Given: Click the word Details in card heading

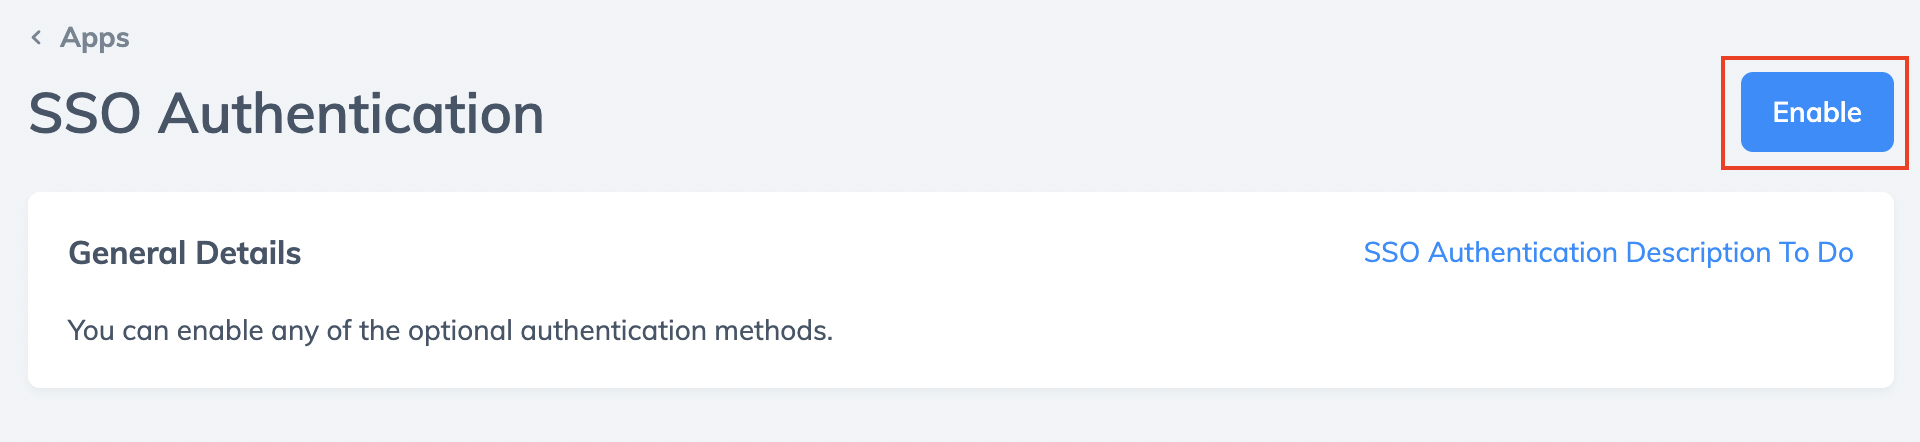Looking at the screenshot, I should tap(248, 253).
